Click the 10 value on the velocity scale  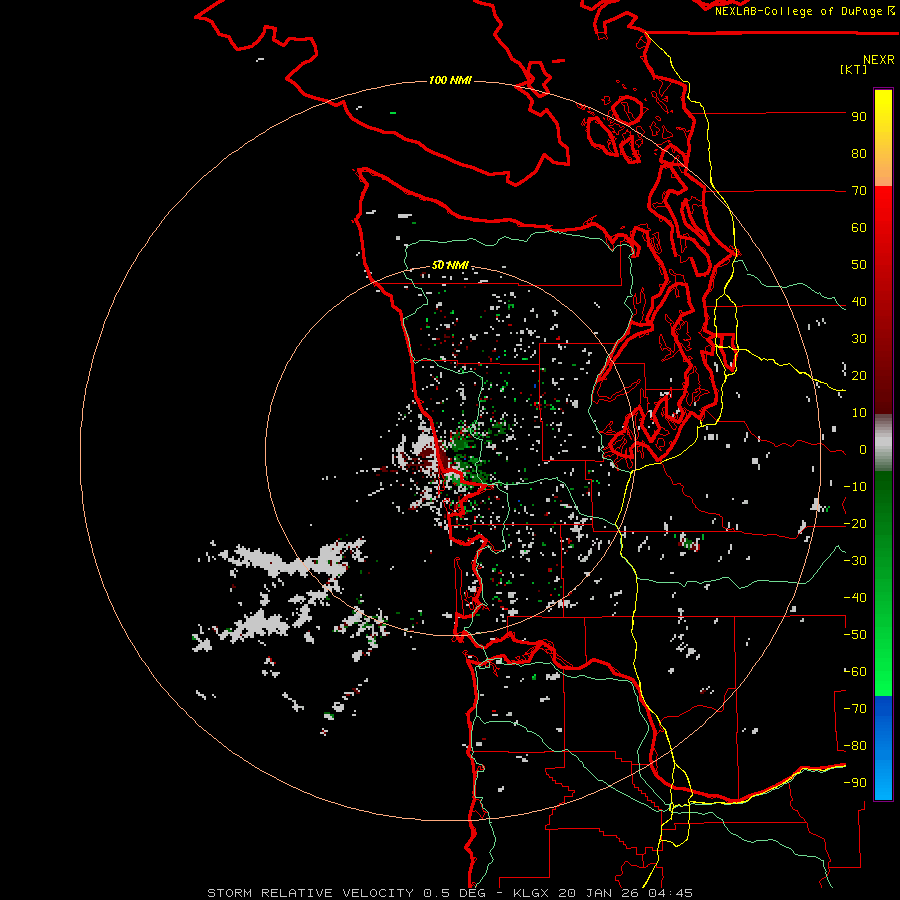tap(859, 413)
